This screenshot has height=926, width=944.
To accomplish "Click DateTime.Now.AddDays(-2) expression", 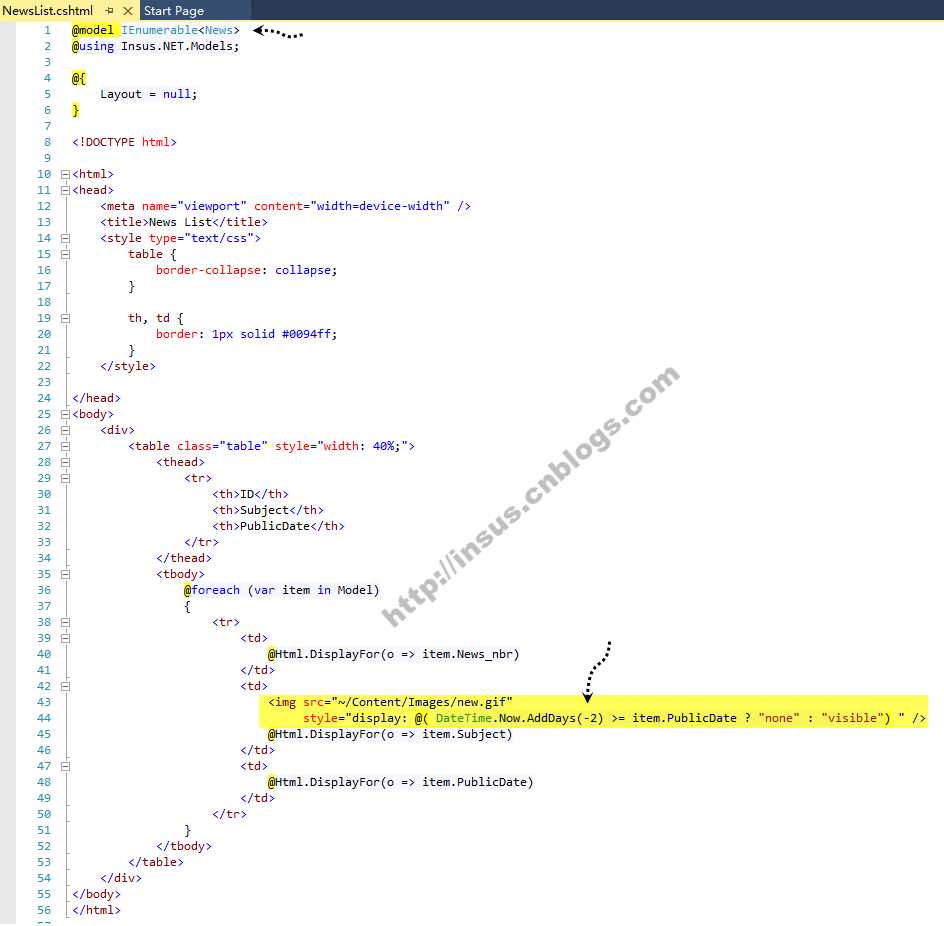I will (519, 718).
